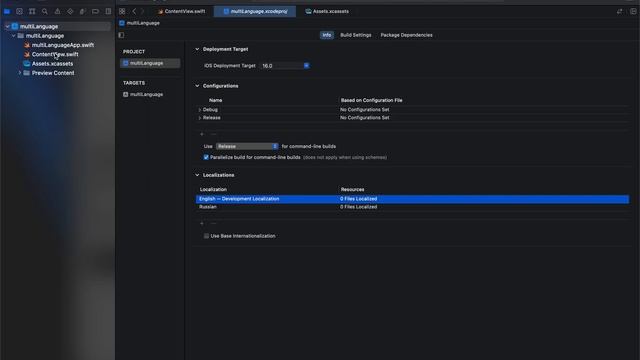Viewport: 640px width, 360px height.
Task: Collapse the Localizations section
Action: (x=197, y=175)
